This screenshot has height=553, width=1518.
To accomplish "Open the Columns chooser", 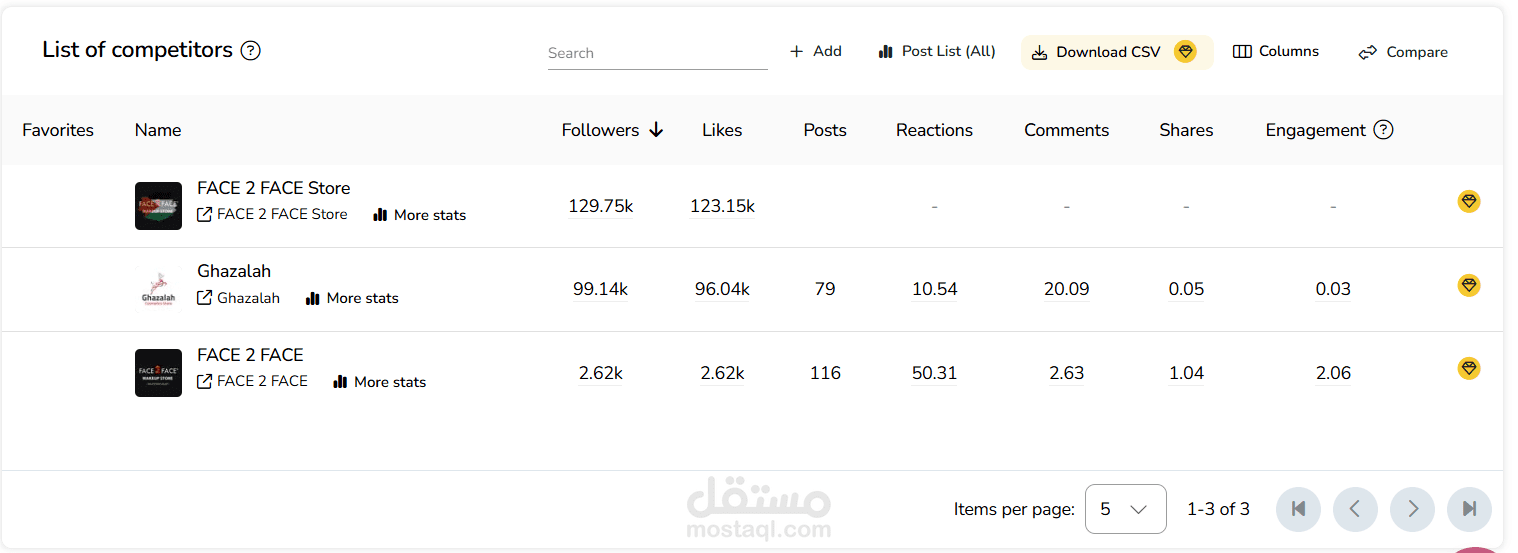I will pos(1276,52).
